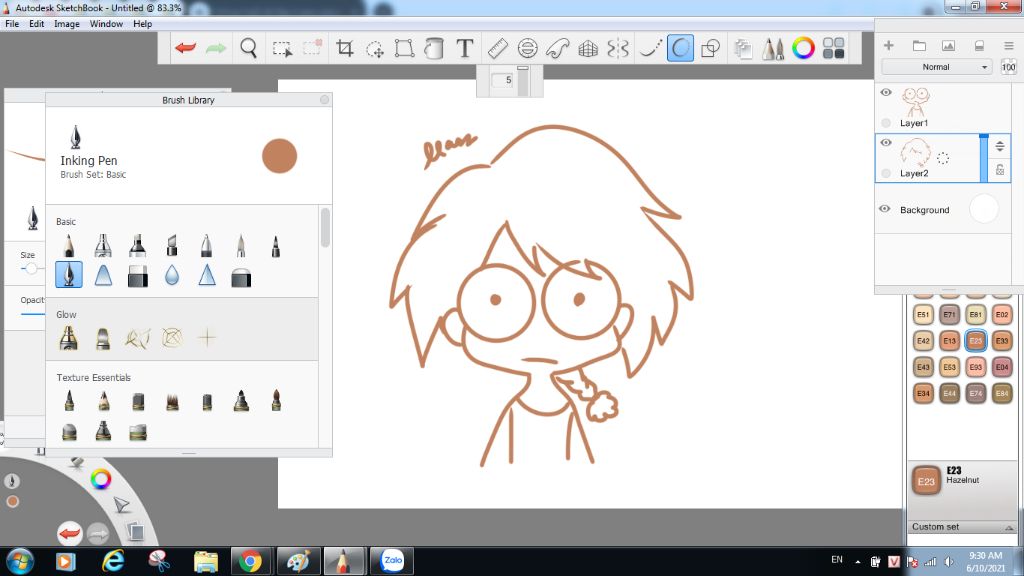Add a new layer with plus icon
Screen dimensions: 1024x576
coord(888,46)
